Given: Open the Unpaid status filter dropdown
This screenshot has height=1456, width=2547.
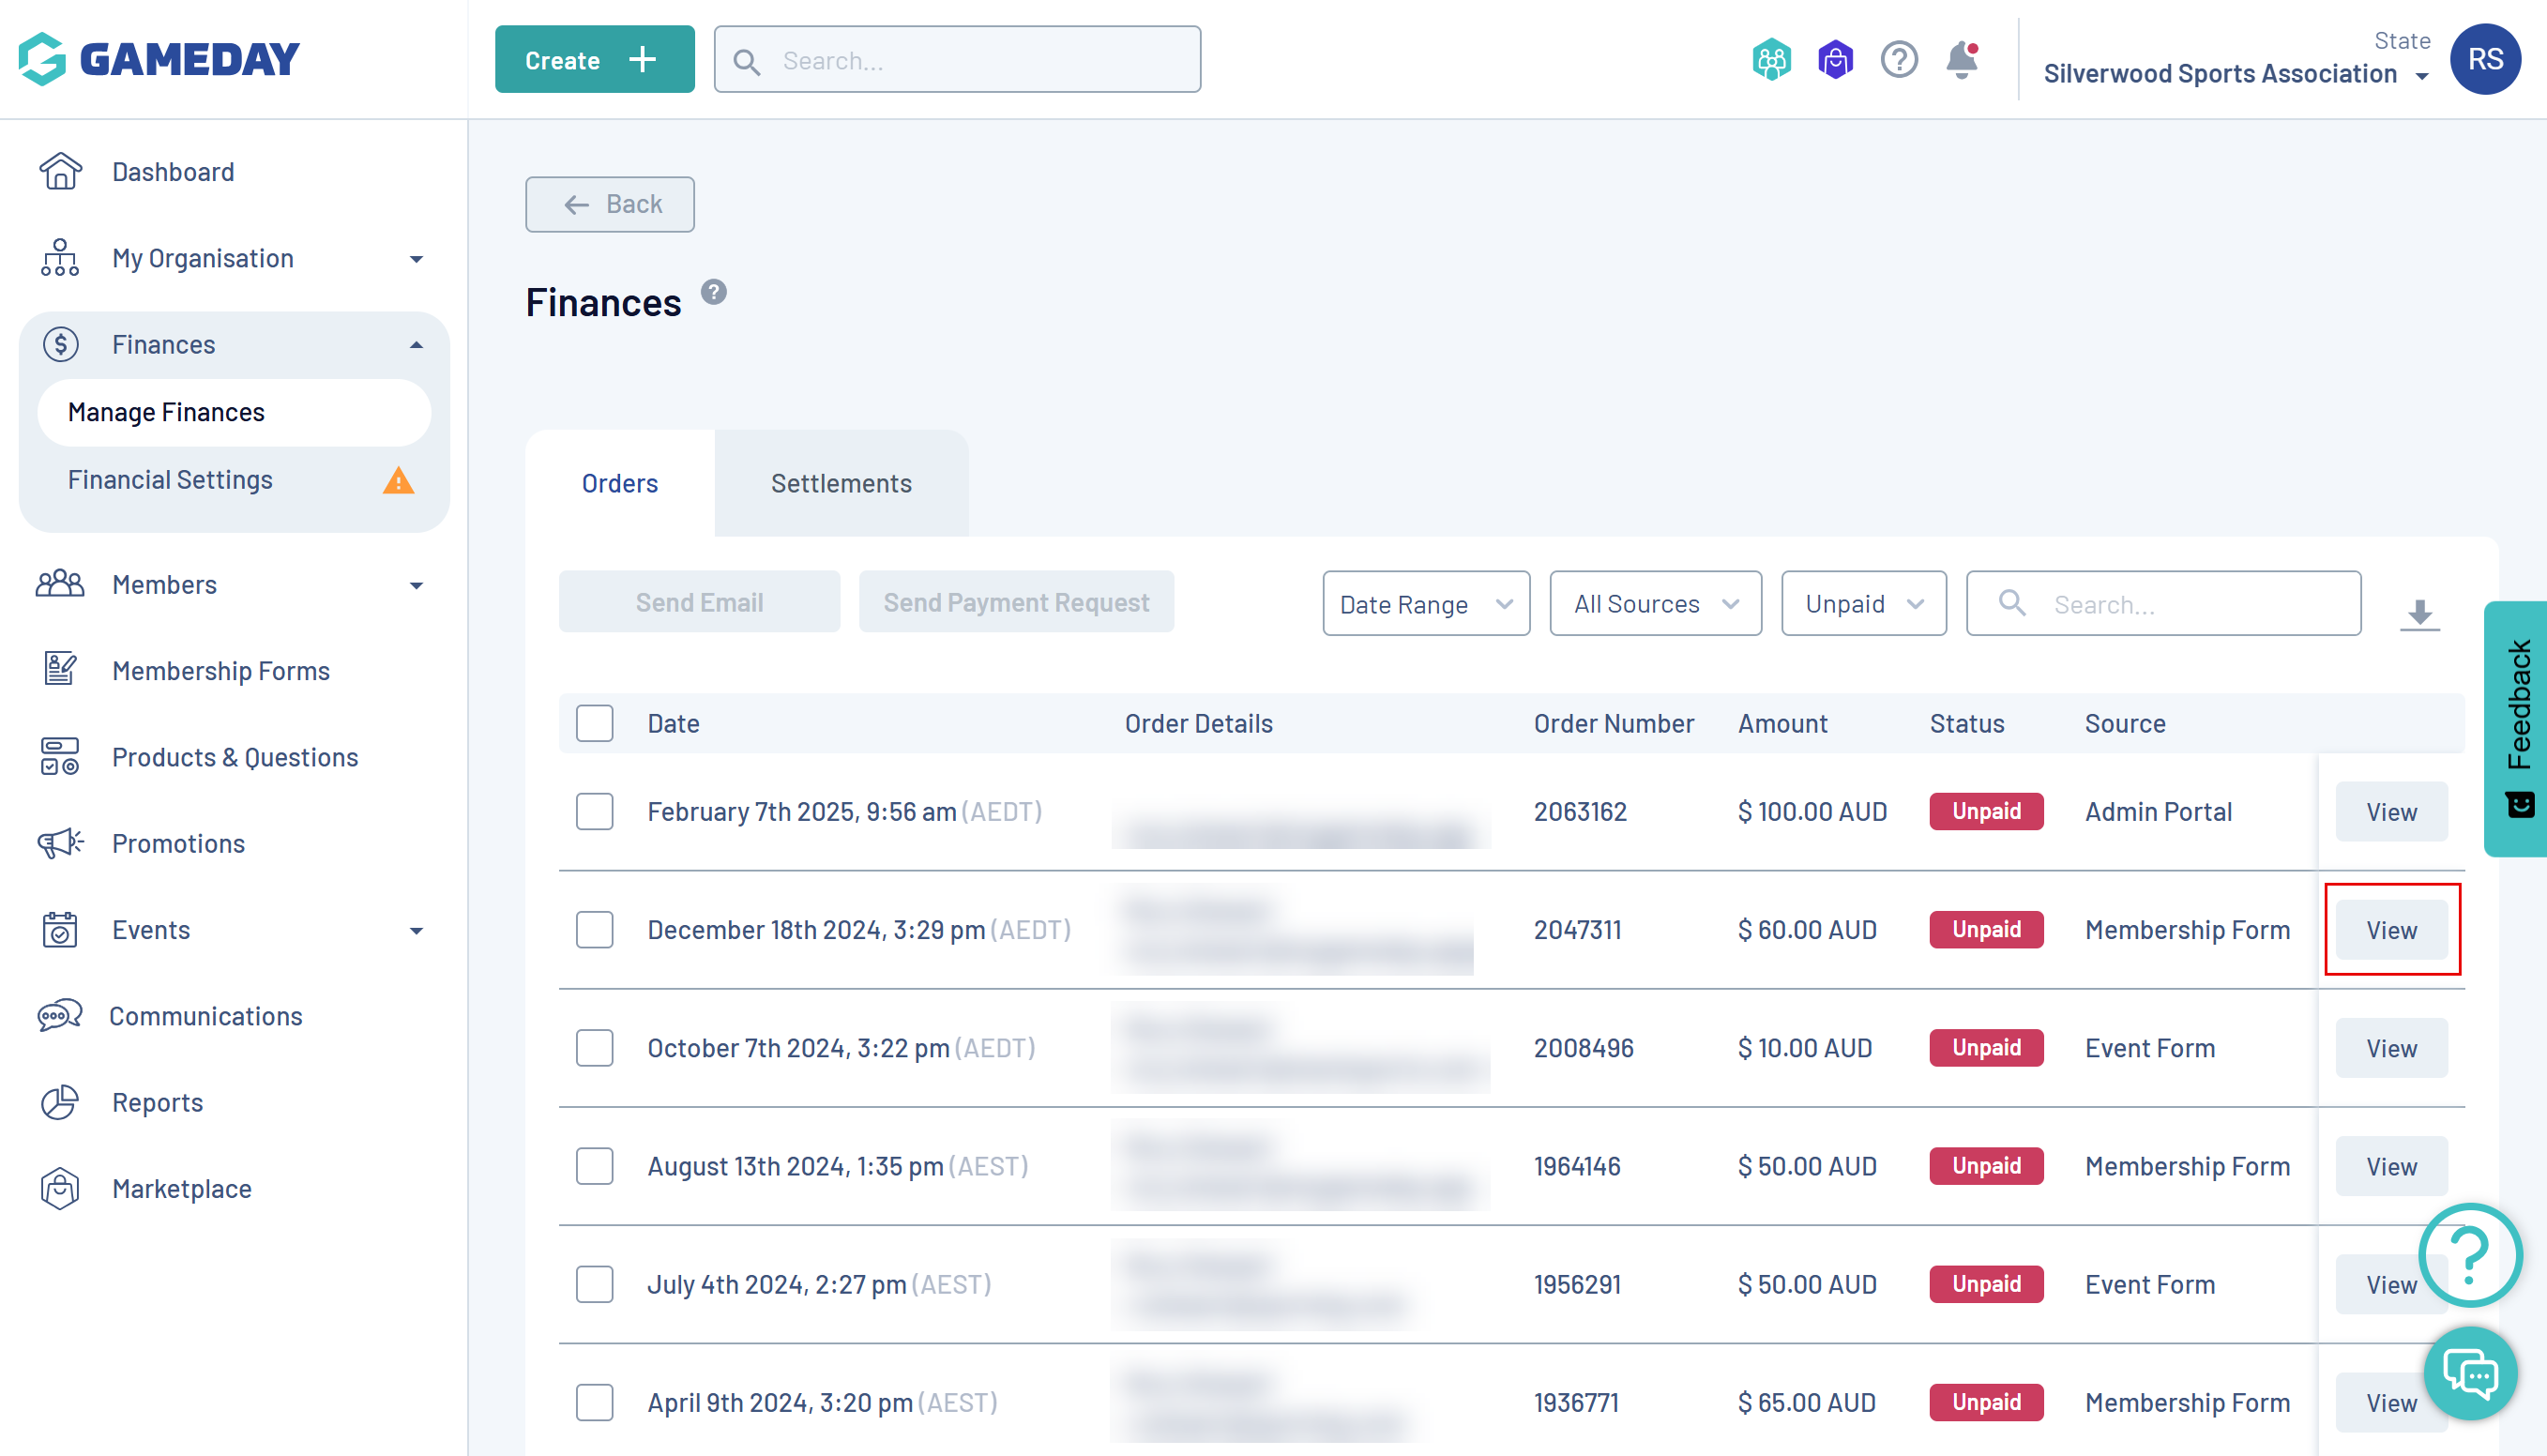Looking at the screenshot, I should click(x=1863, y=604).
